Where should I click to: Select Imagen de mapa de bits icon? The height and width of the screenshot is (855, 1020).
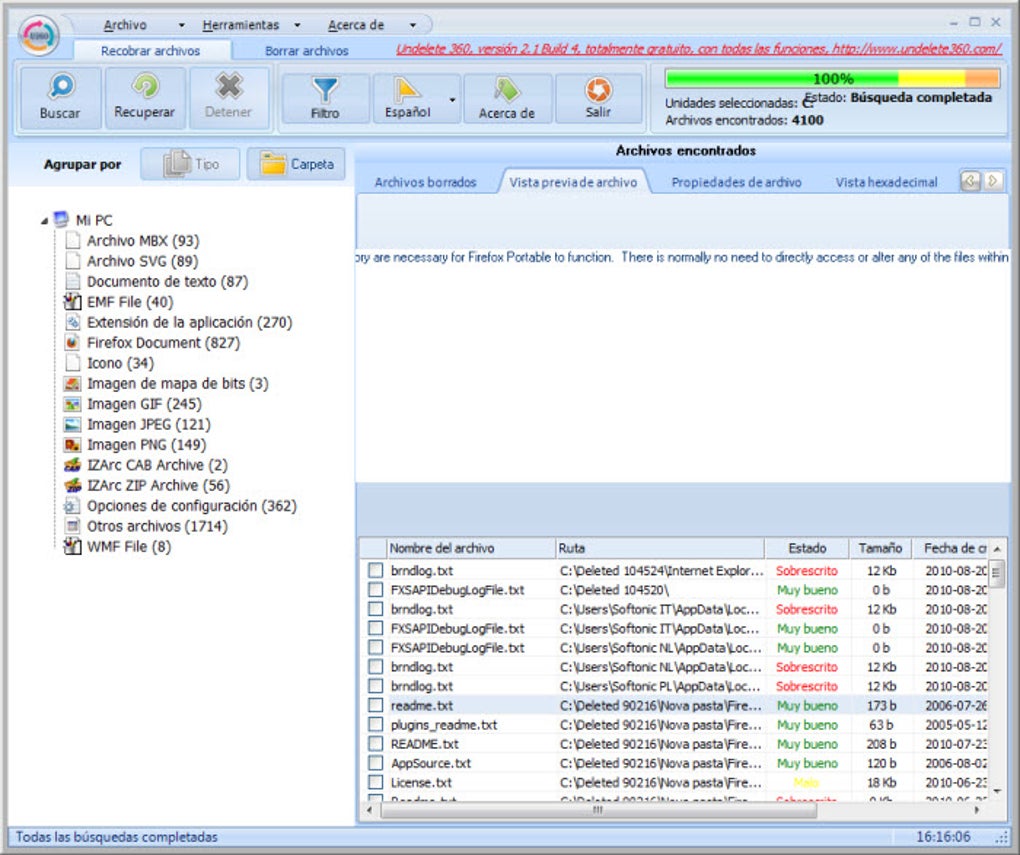click(72, 383)
